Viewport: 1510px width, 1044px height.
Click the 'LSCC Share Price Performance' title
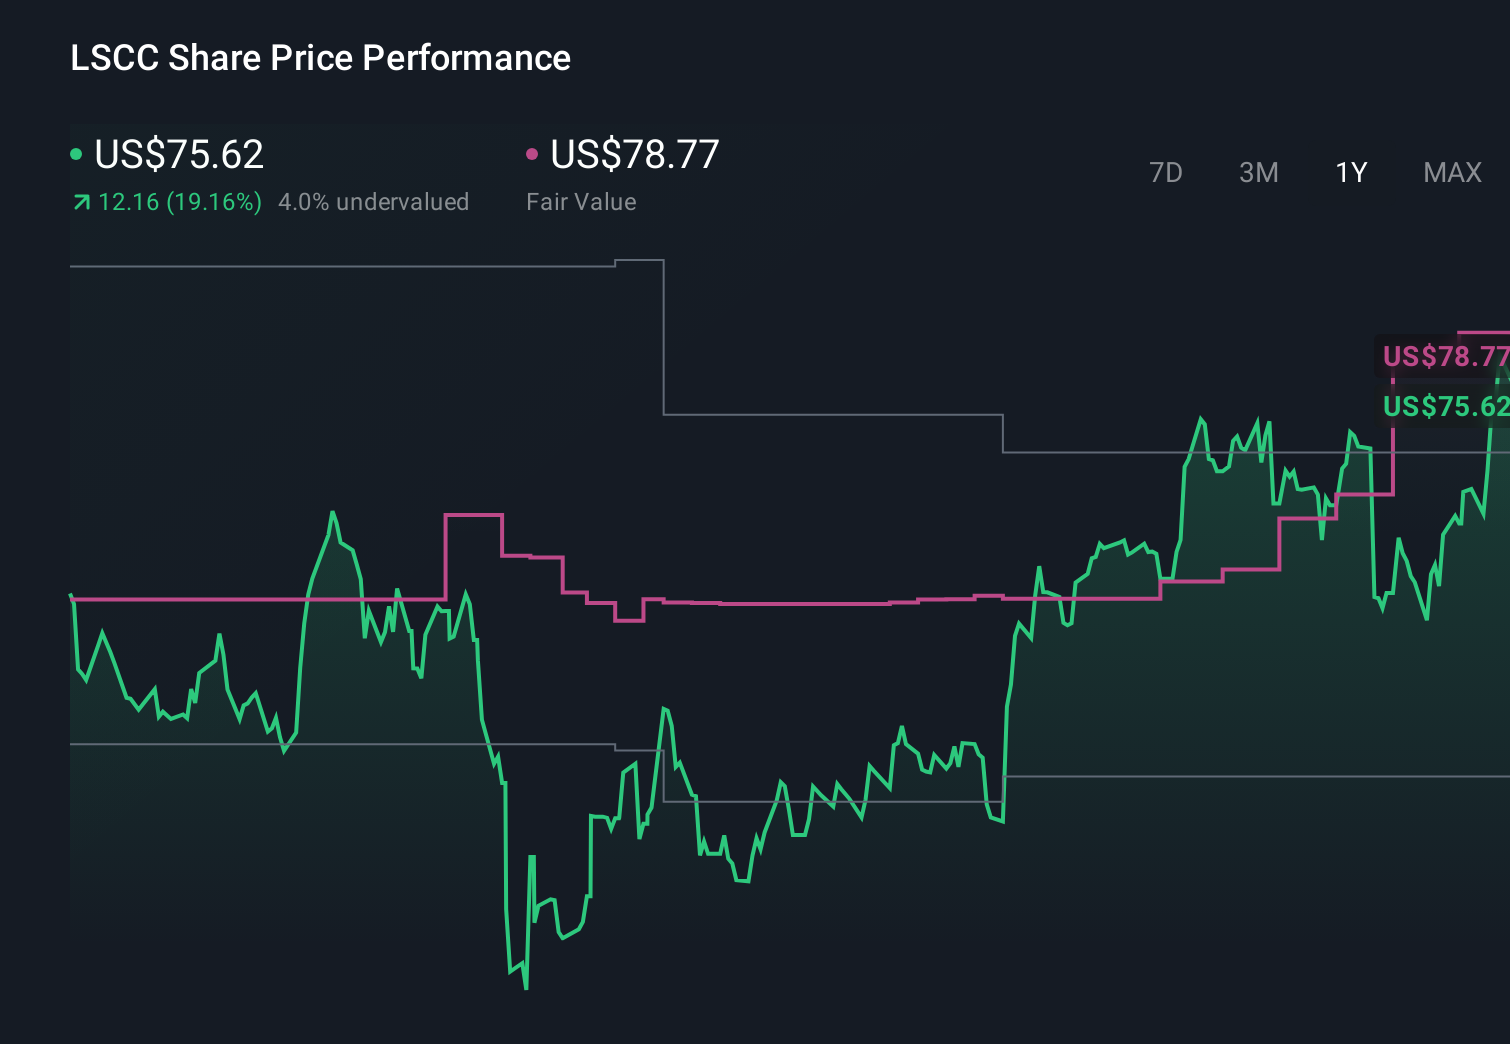[320, 58]
